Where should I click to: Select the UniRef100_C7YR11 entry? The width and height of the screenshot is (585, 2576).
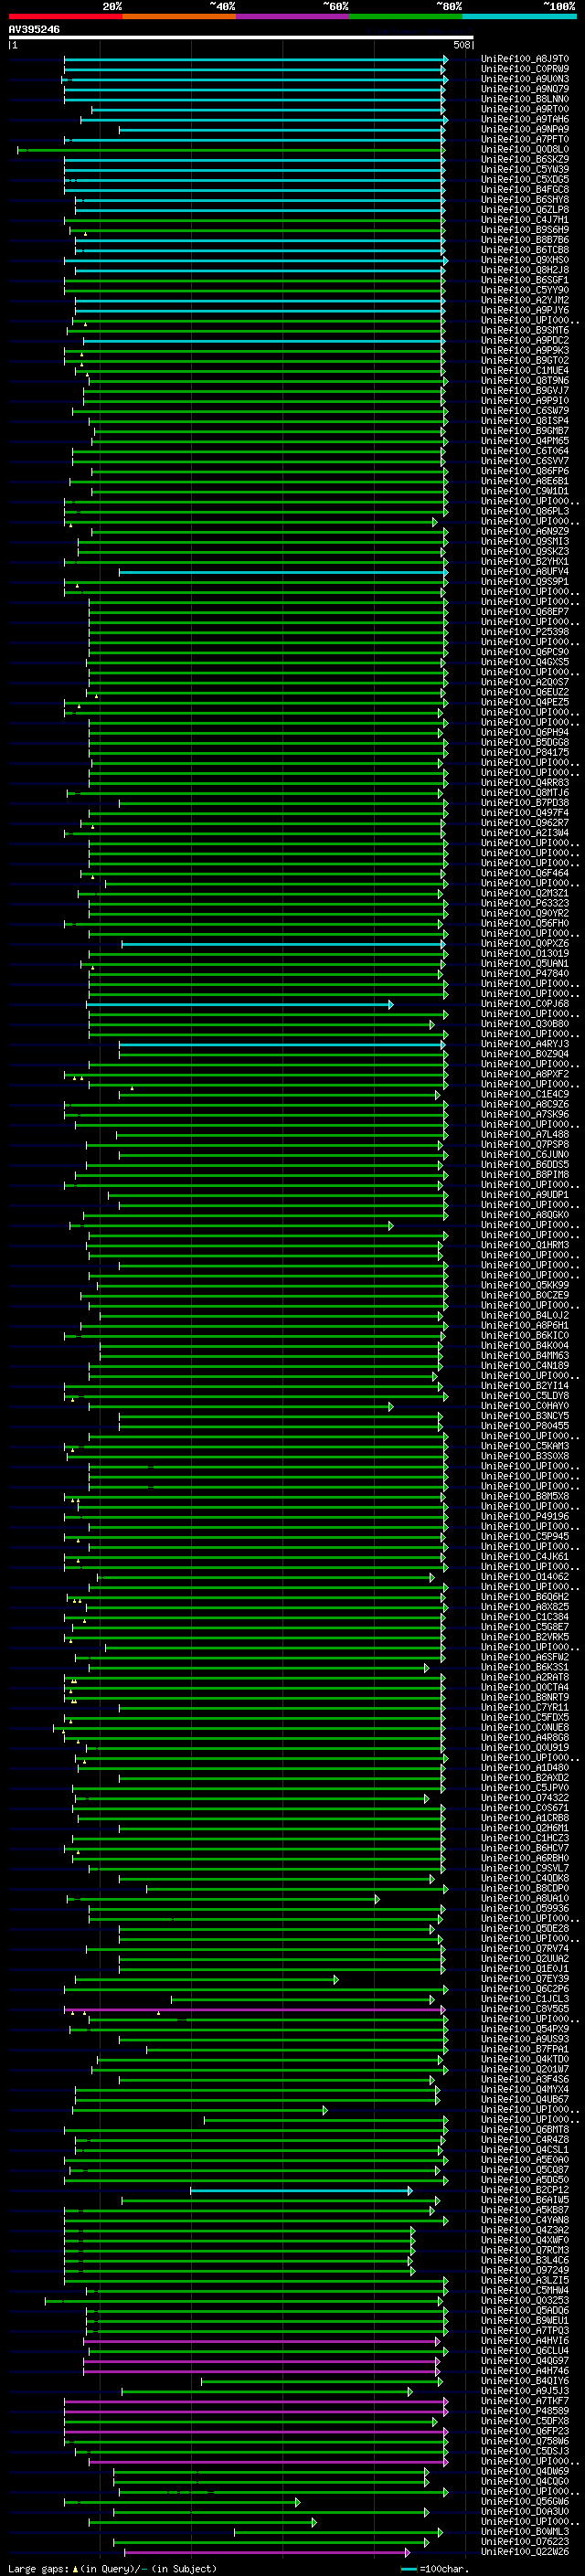pos(525,1707)
